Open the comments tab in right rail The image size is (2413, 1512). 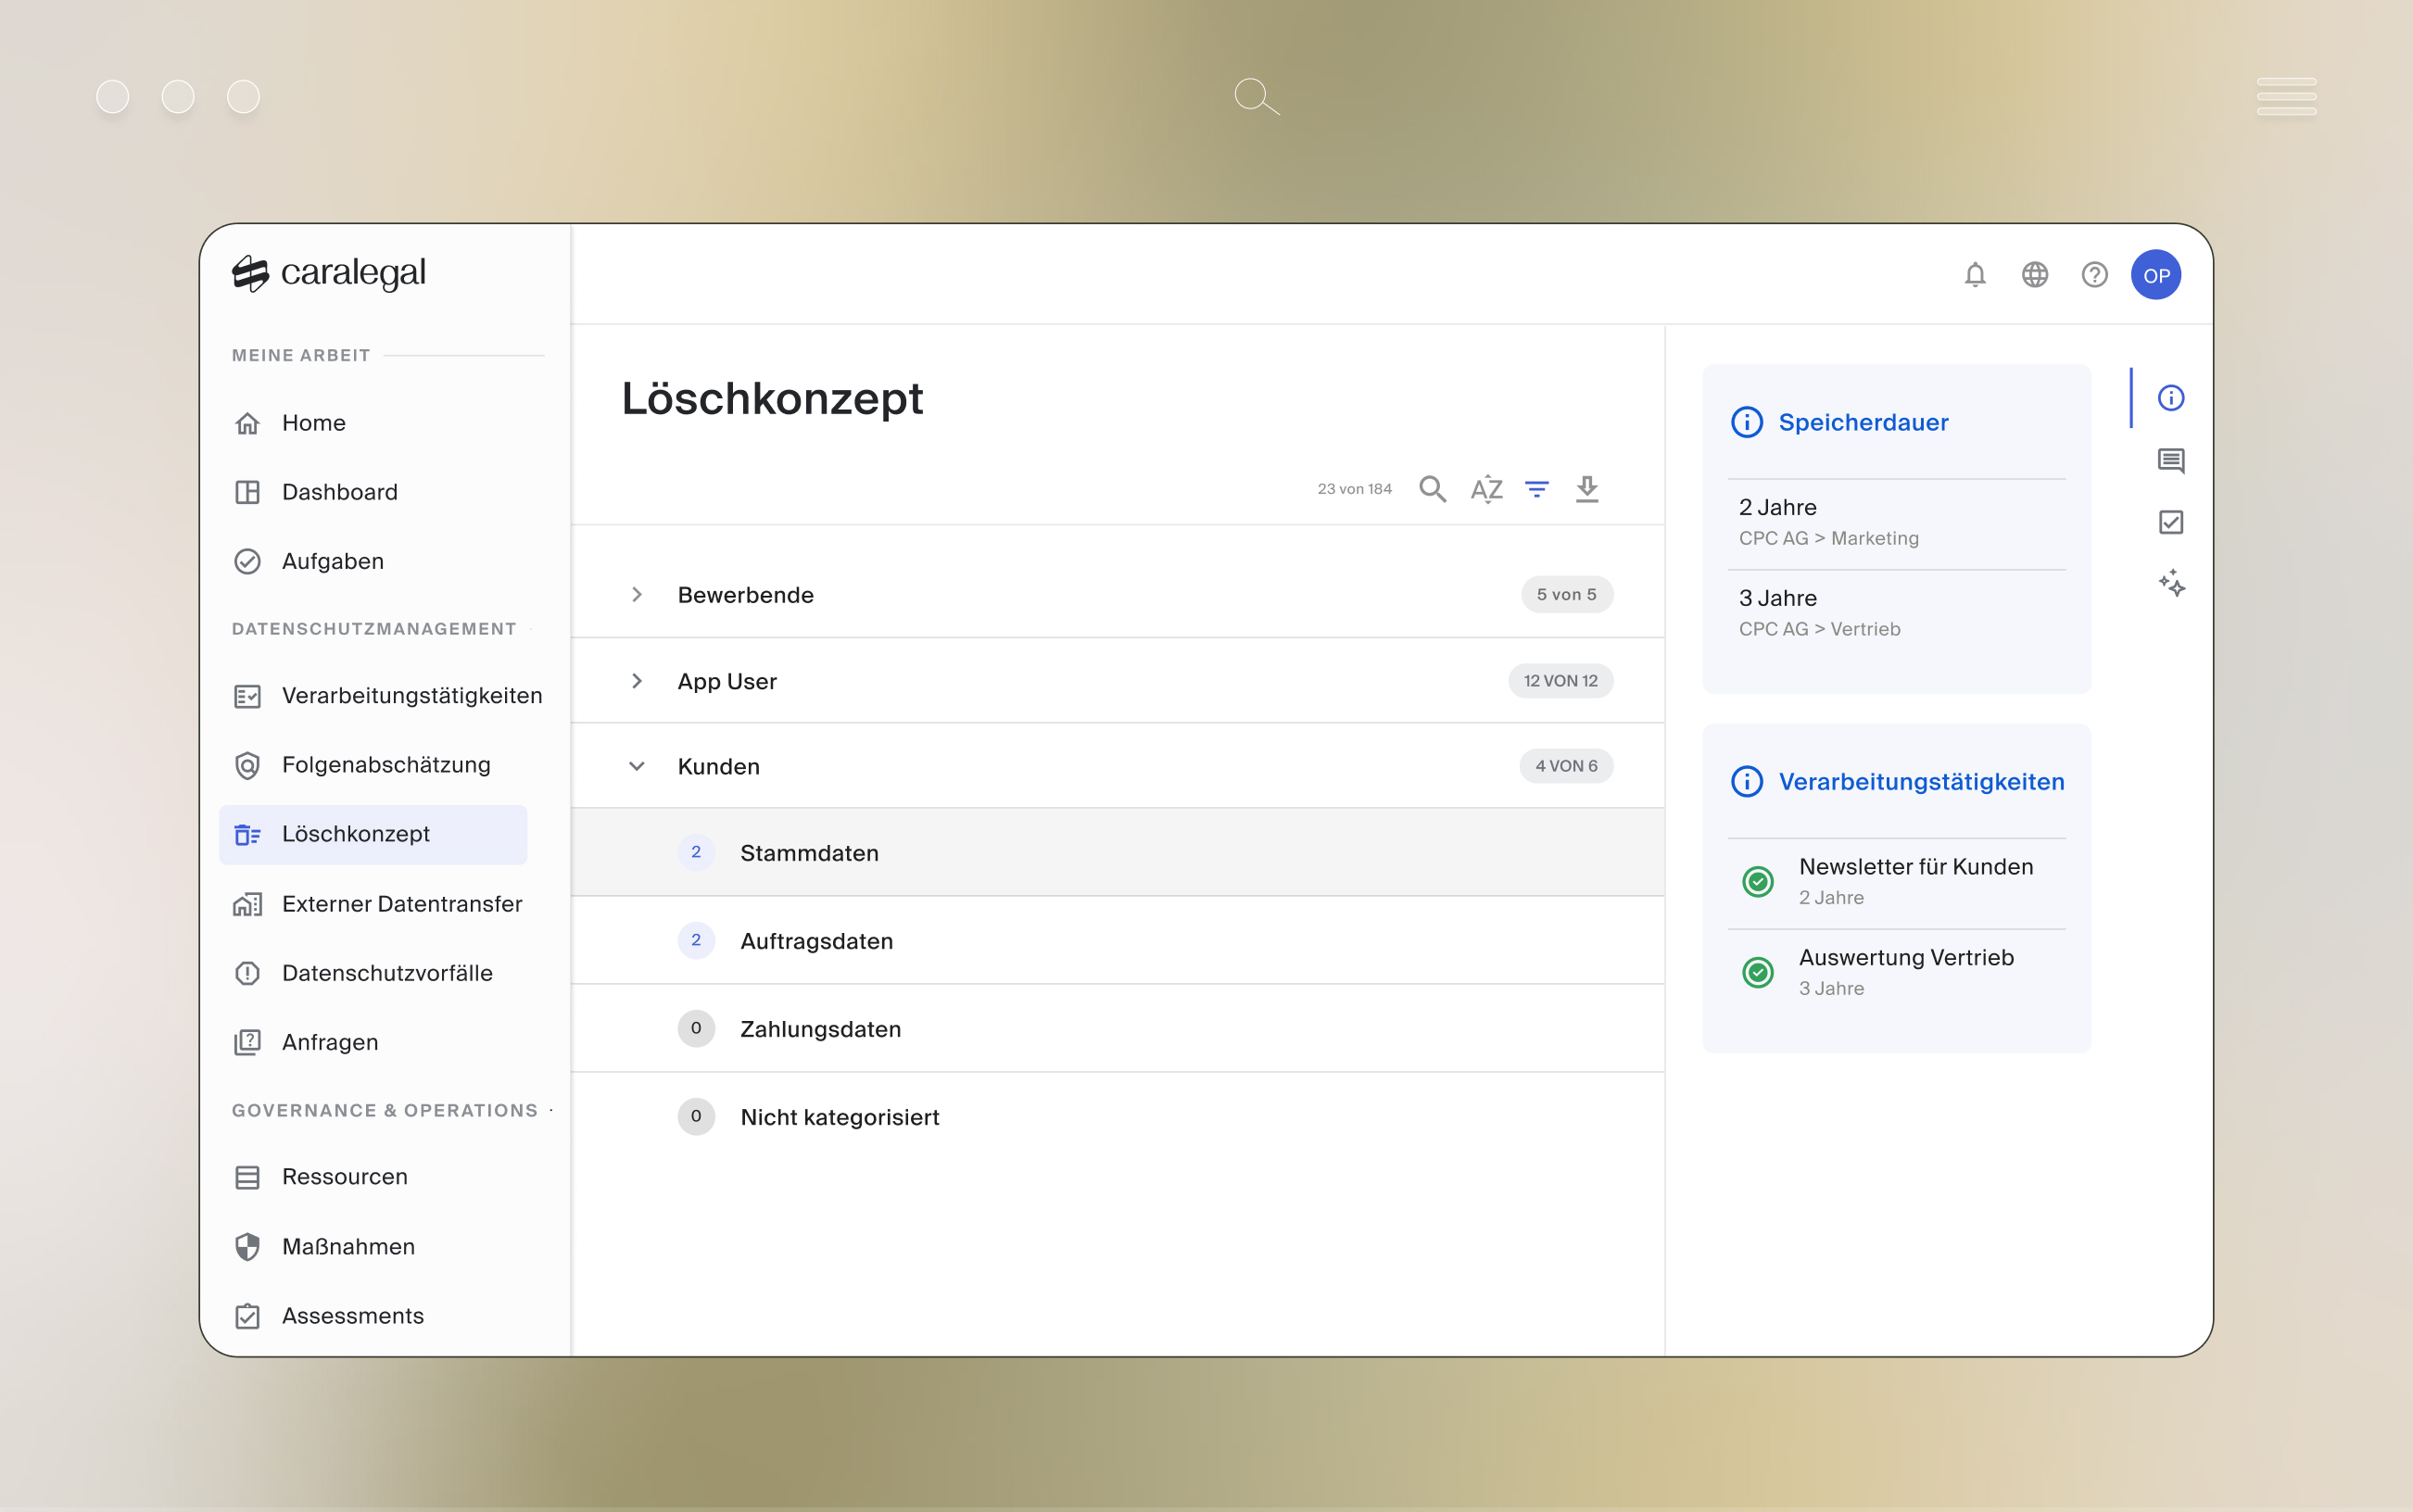(x=2170, y=460)
